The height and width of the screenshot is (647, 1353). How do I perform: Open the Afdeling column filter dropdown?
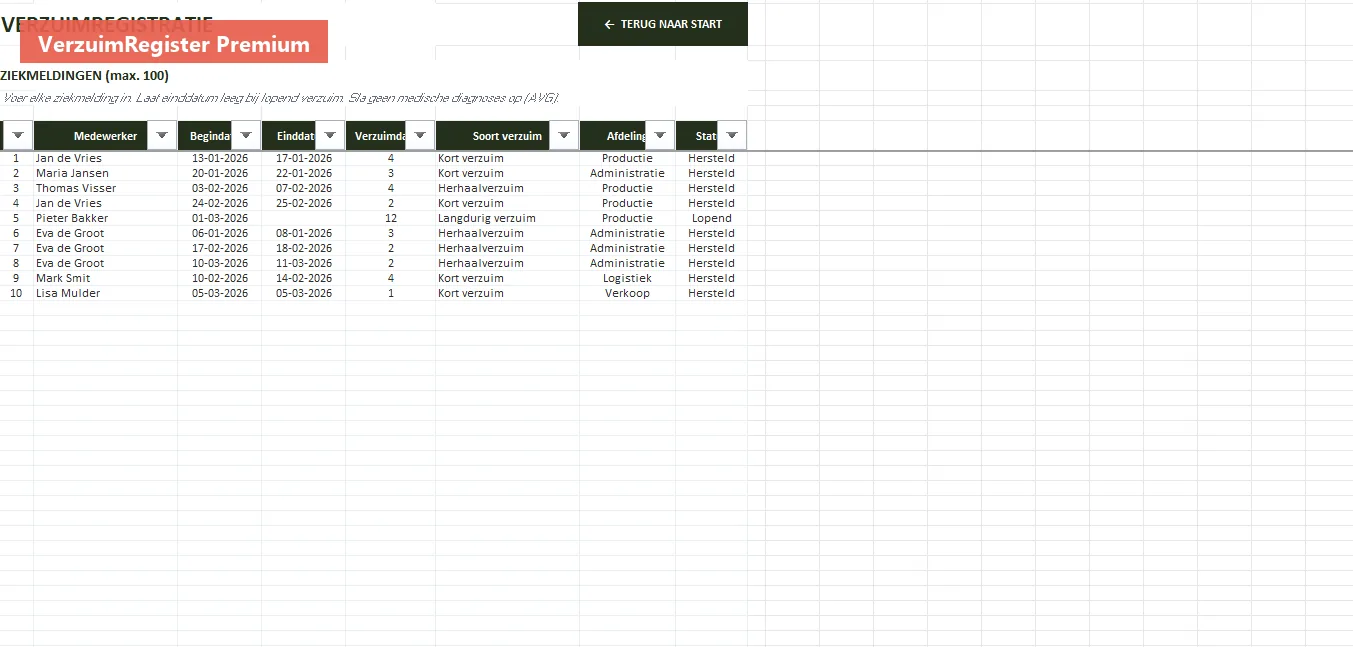click(660, 136)
